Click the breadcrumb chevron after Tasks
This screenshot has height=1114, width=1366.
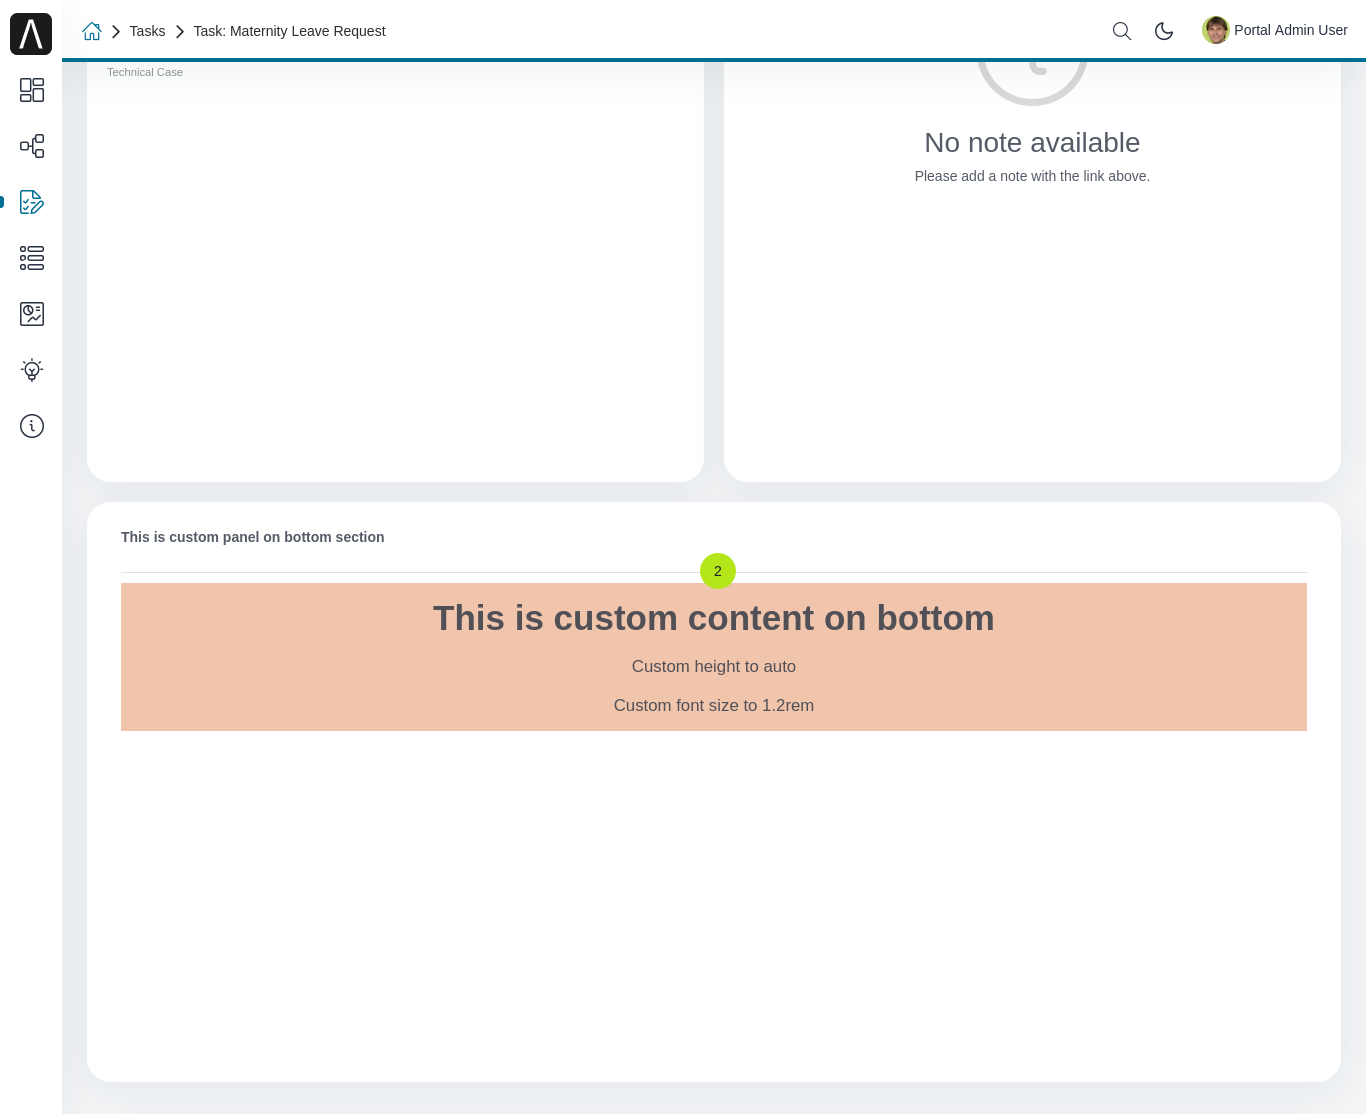(180, 31)
